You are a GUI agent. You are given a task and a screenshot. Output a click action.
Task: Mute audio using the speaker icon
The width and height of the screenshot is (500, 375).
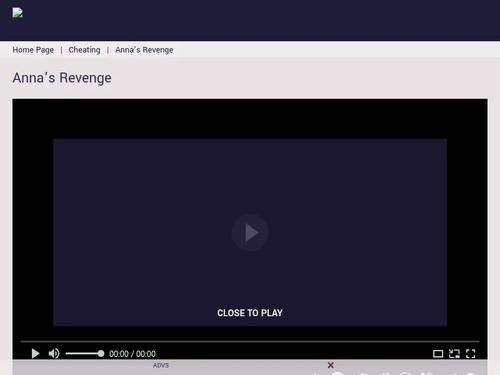[x=54, y=353]
